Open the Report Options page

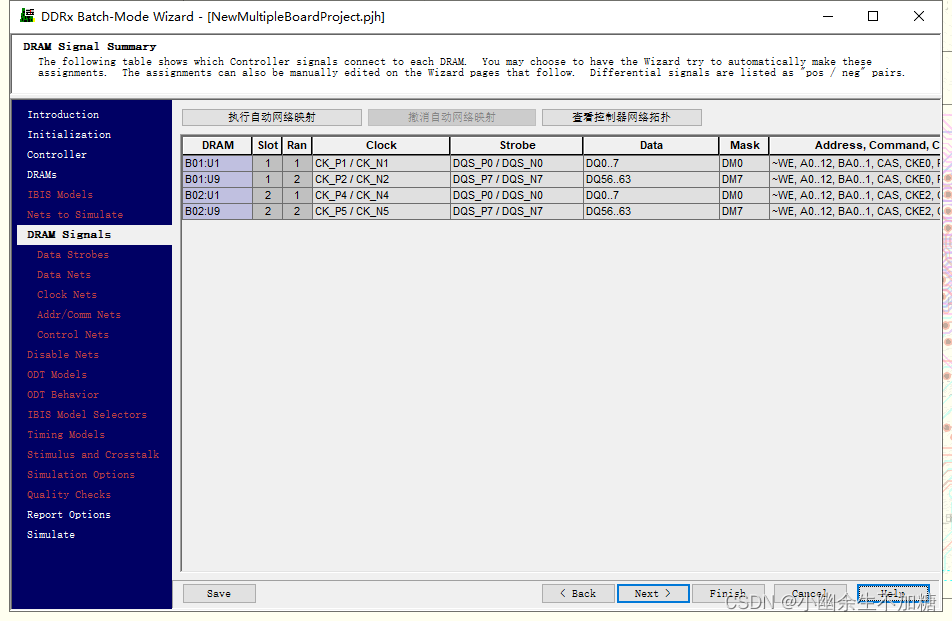pyautogui.click(x=69, y=515)
